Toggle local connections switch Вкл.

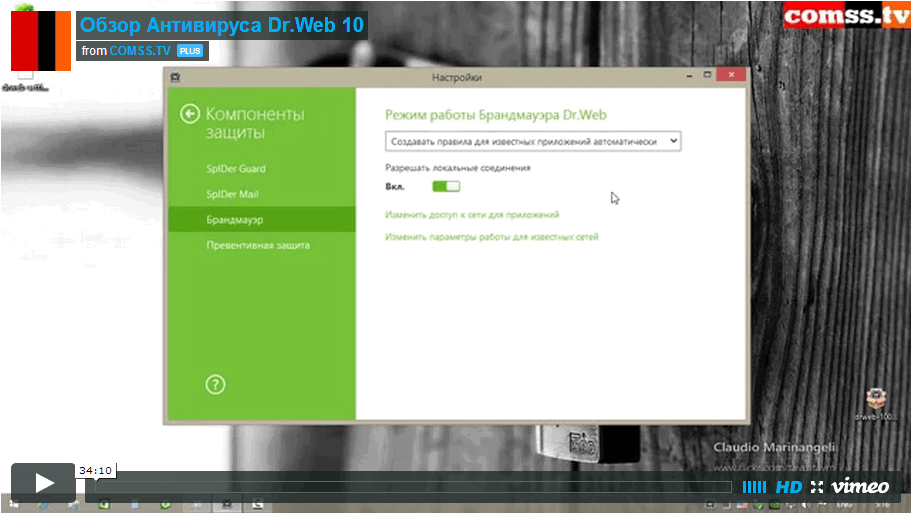(446, 186)
